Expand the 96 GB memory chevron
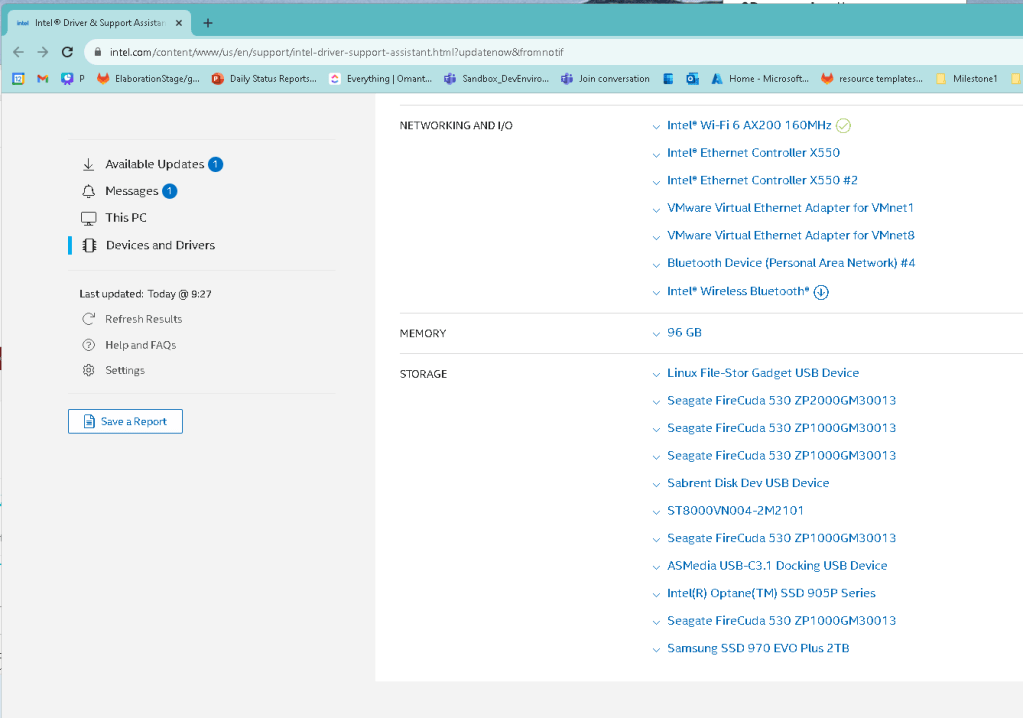Screen dimensions: 1023x718 tap(656, 334)
